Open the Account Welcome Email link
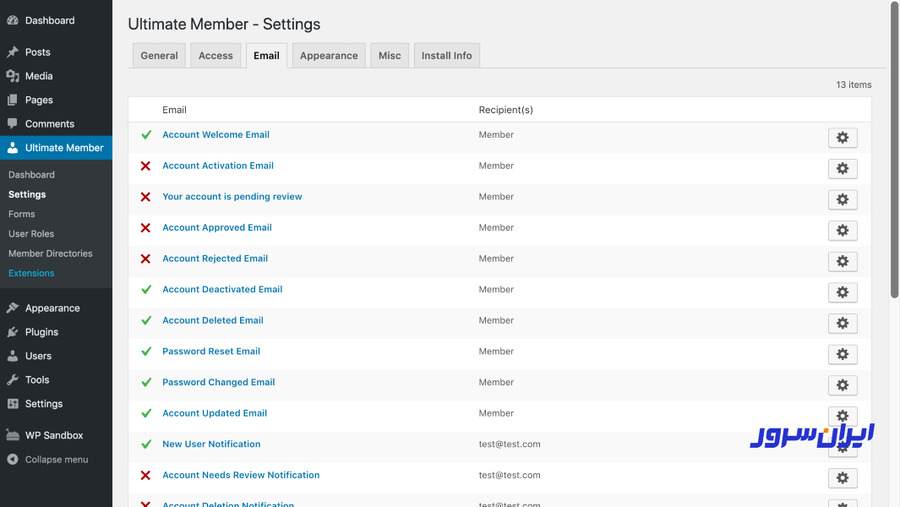900x507 pixels. point(216,135)
